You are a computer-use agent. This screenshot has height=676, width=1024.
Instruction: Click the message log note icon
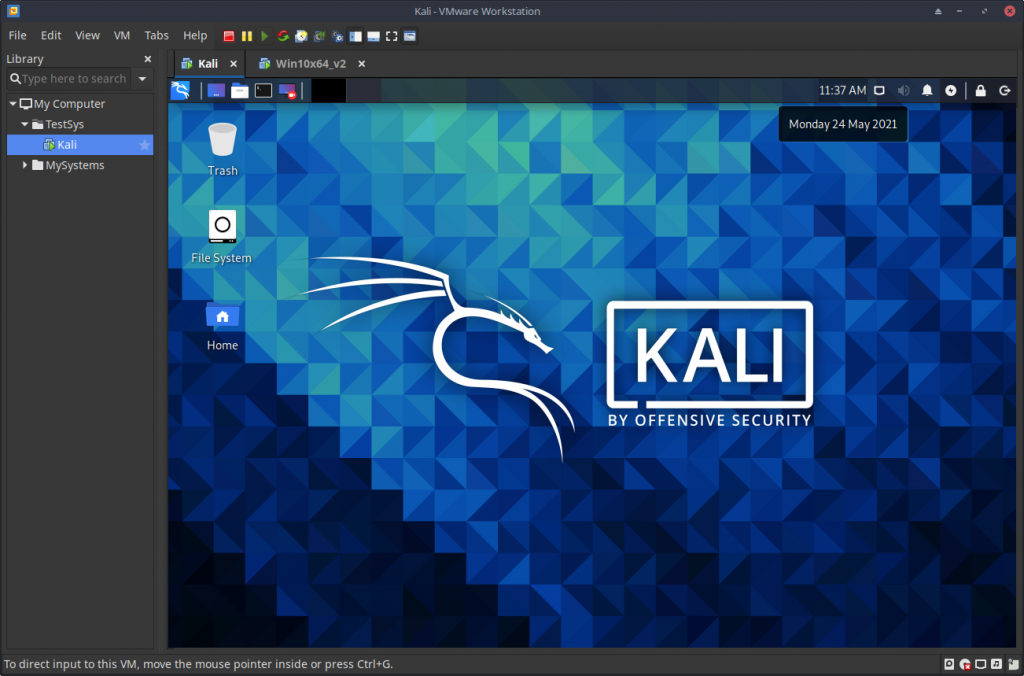click(x=1013, y=664)
